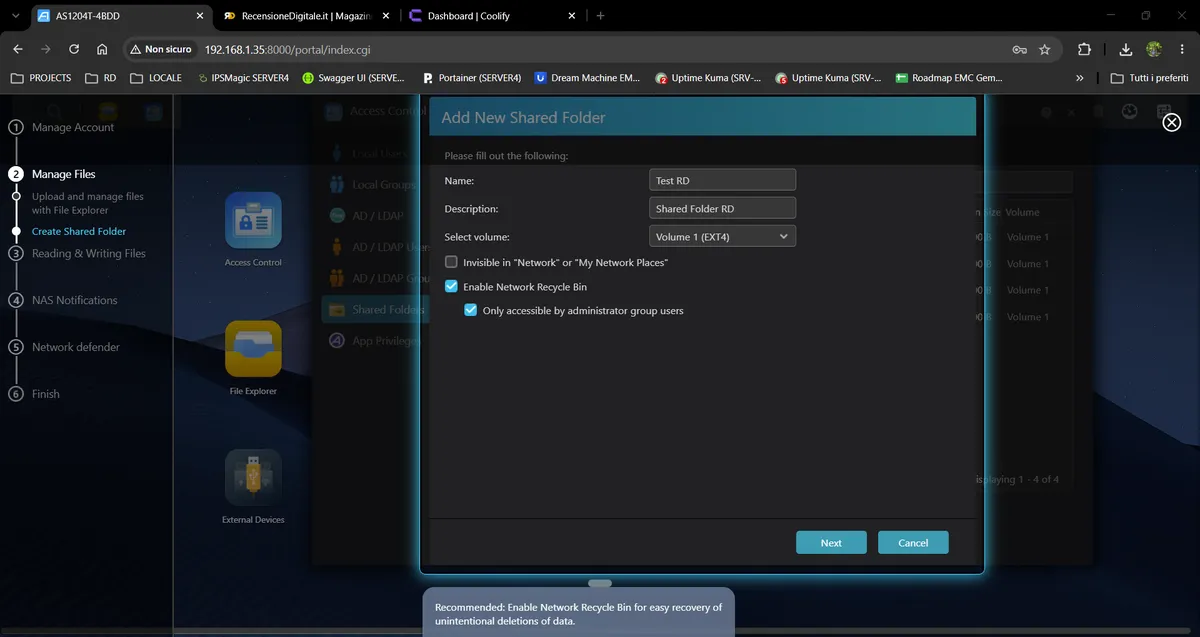Disable the Enable Network Recycle Bin checkbox
Image resolution: width=1200 pixels, height=637 pixels.
pyautogui.click(x=452, y=286)
